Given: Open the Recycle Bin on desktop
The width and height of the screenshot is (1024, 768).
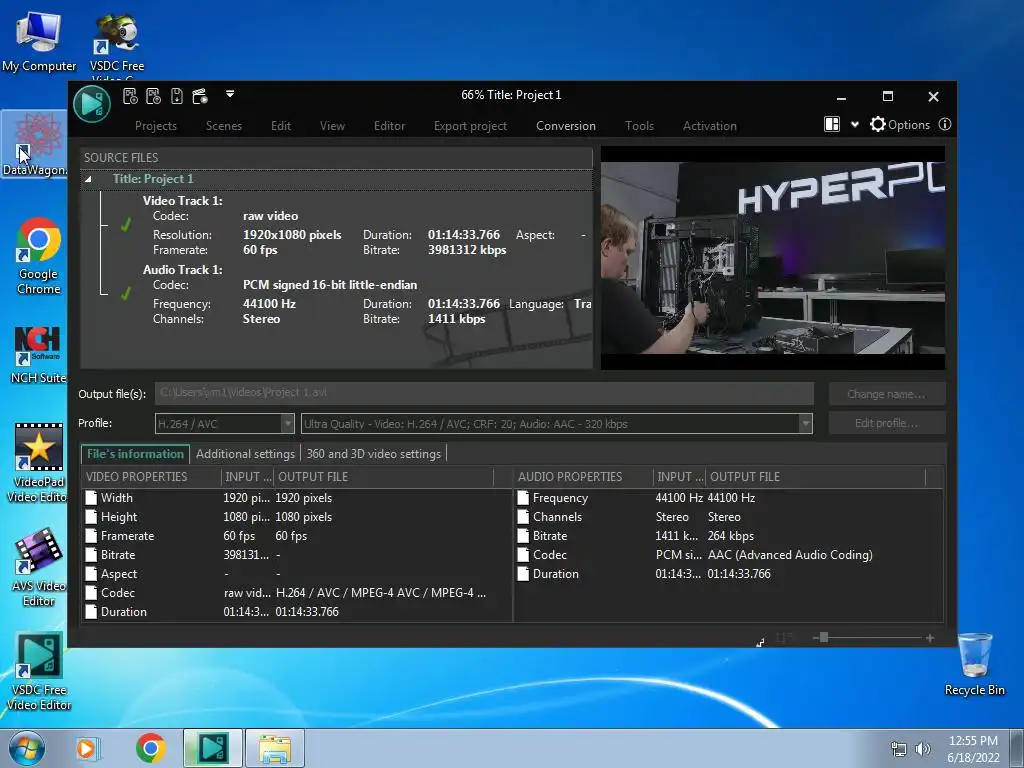Looking at the screenshot, I should [x=974, y=664].
